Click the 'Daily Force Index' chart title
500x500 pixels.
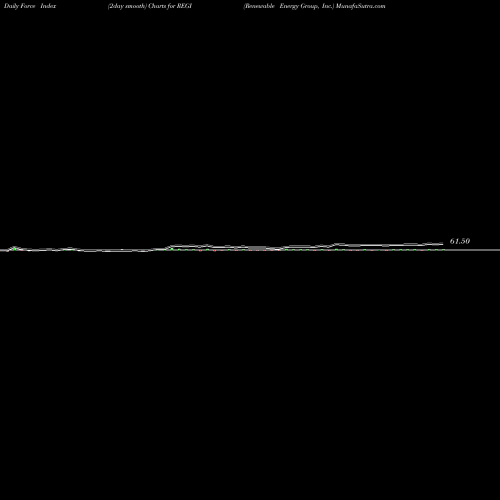(30, 6)
